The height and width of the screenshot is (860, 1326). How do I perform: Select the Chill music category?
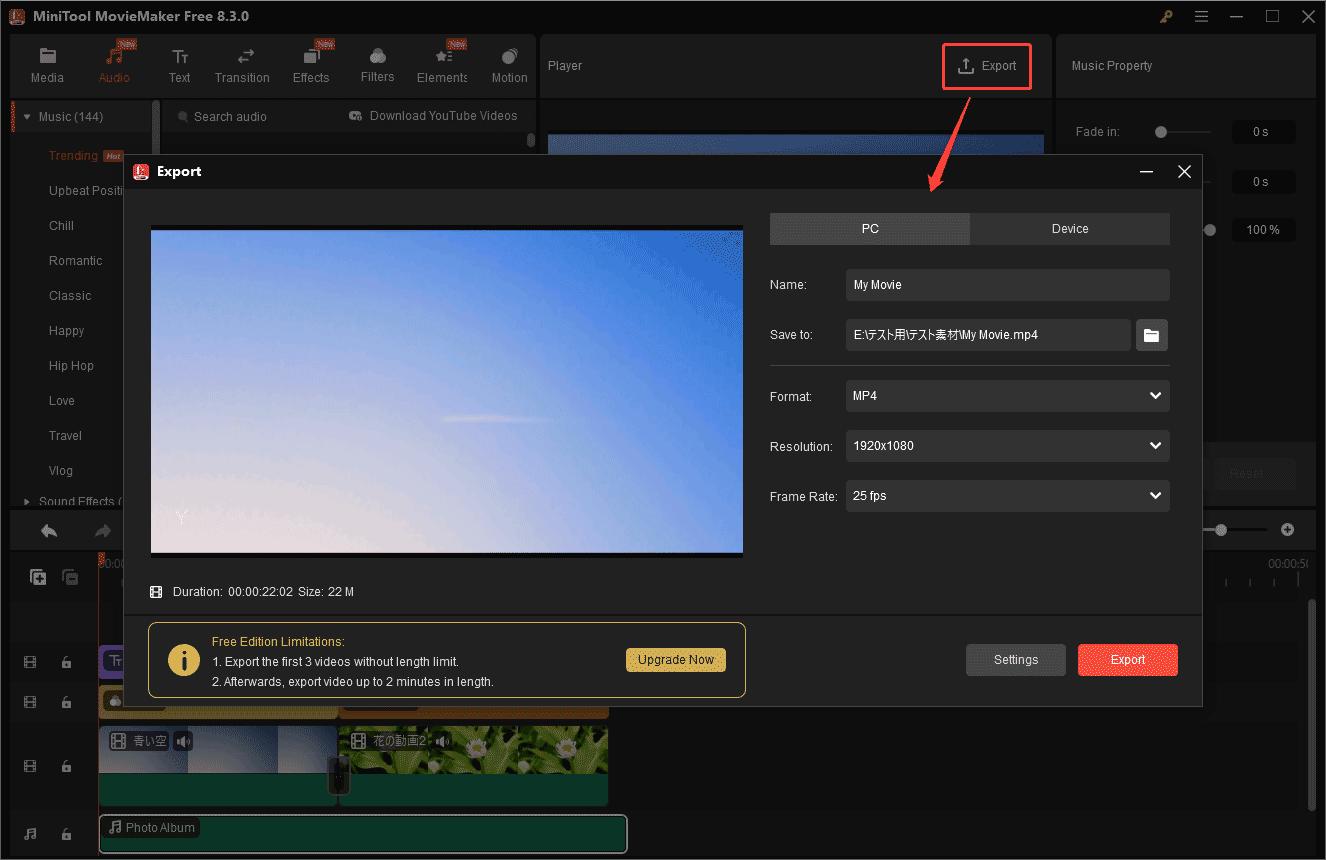click(x=61, y=226)
